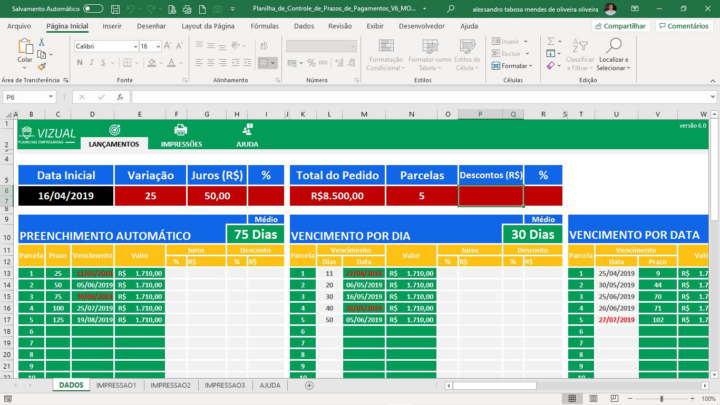Click the AJUDA sheet navigation icon
The image size is (720, 405).
coord(246,130)
